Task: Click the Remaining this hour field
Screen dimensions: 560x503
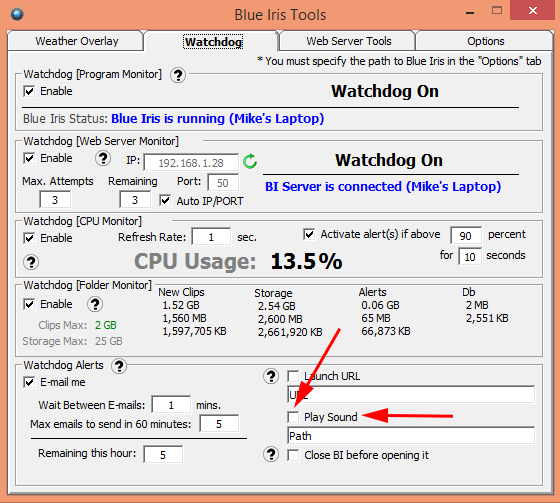Action: point(163,454)
